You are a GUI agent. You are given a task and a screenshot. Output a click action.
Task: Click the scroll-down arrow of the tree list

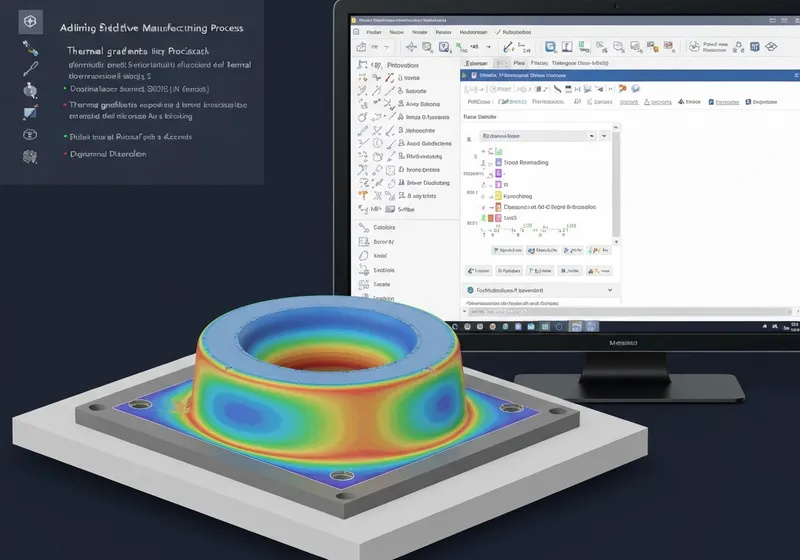click(616, 242)
